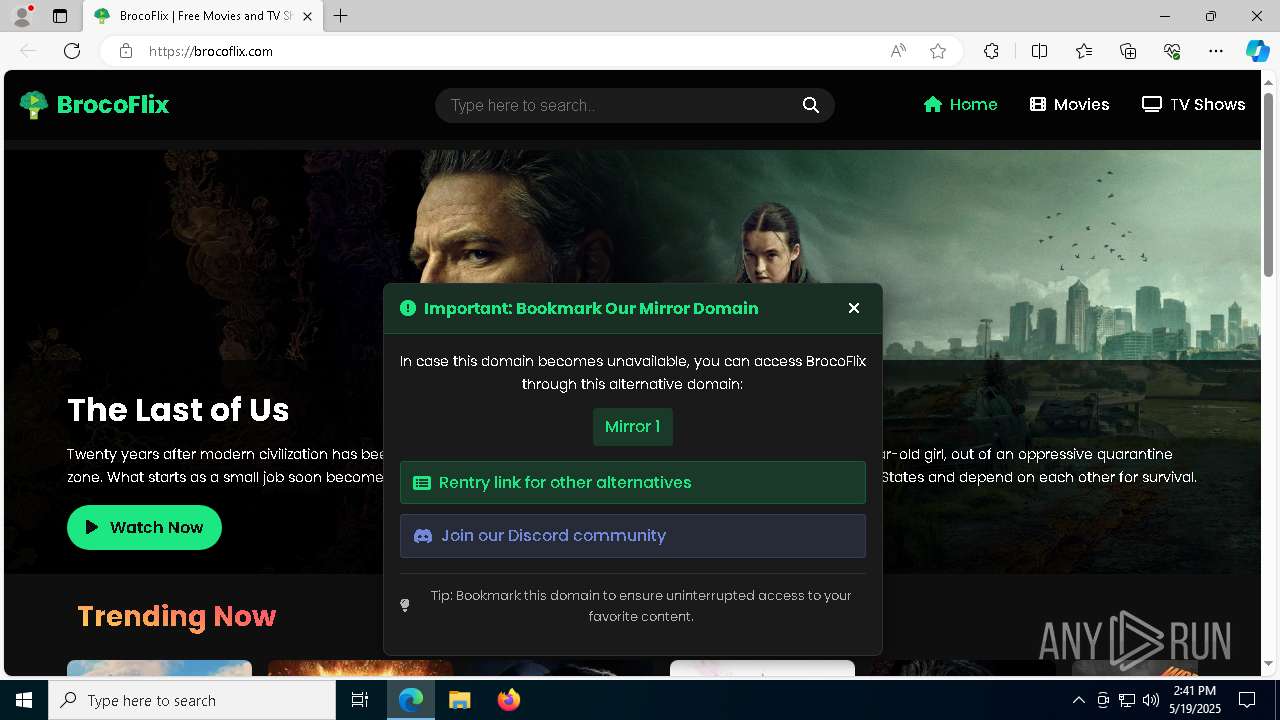The image size is (1280, 720).
Task: Open network status tray icon
Action: [x=1126, y=700]
